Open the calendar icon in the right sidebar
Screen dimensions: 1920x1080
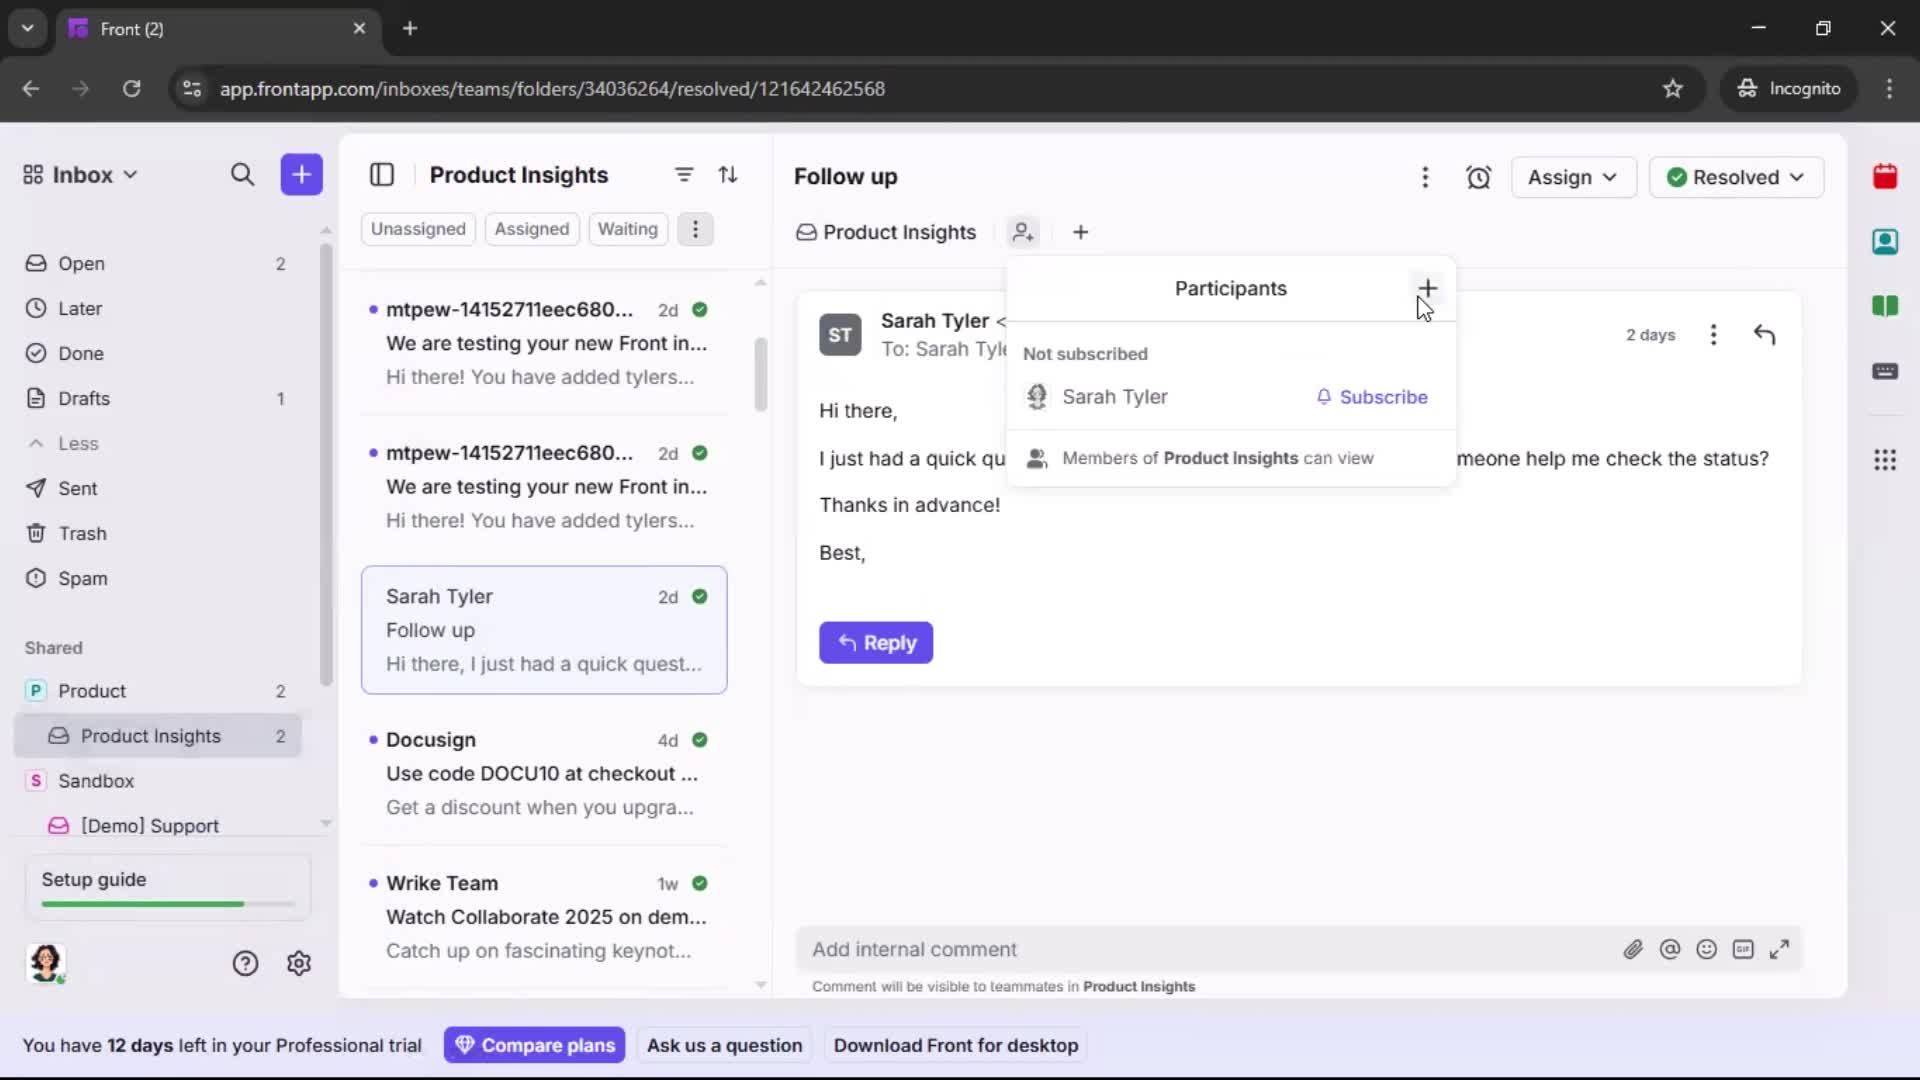[1886, 176]
